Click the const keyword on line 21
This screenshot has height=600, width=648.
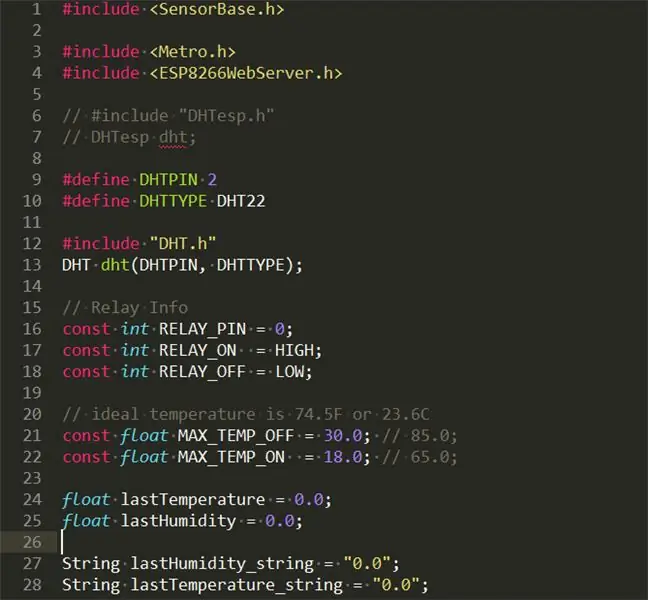pos(86,436)
